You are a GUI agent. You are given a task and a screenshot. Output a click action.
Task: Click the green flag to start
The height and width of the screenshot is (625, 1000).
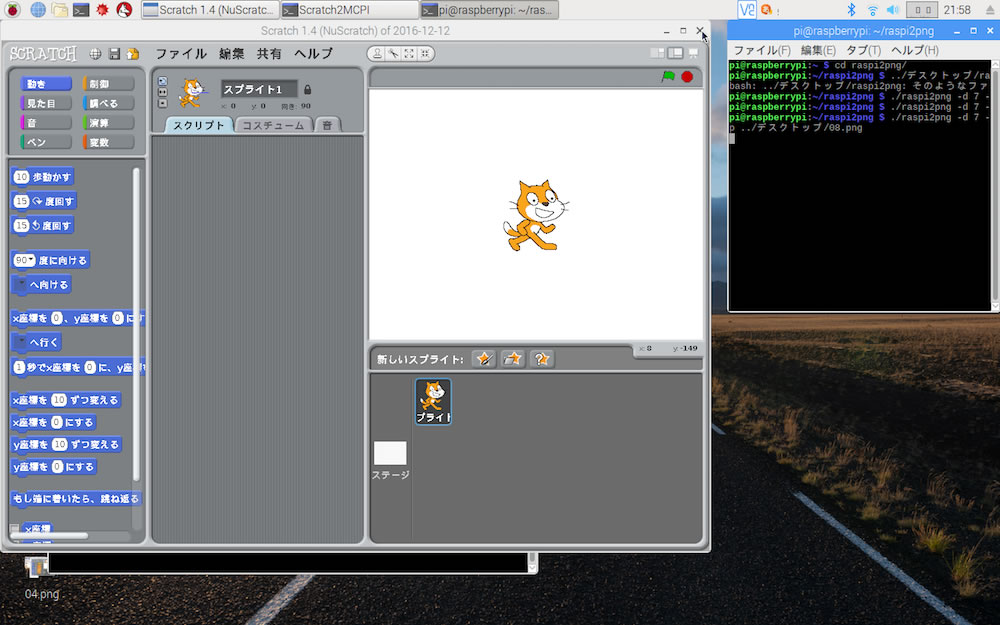[x=668, y=77]
